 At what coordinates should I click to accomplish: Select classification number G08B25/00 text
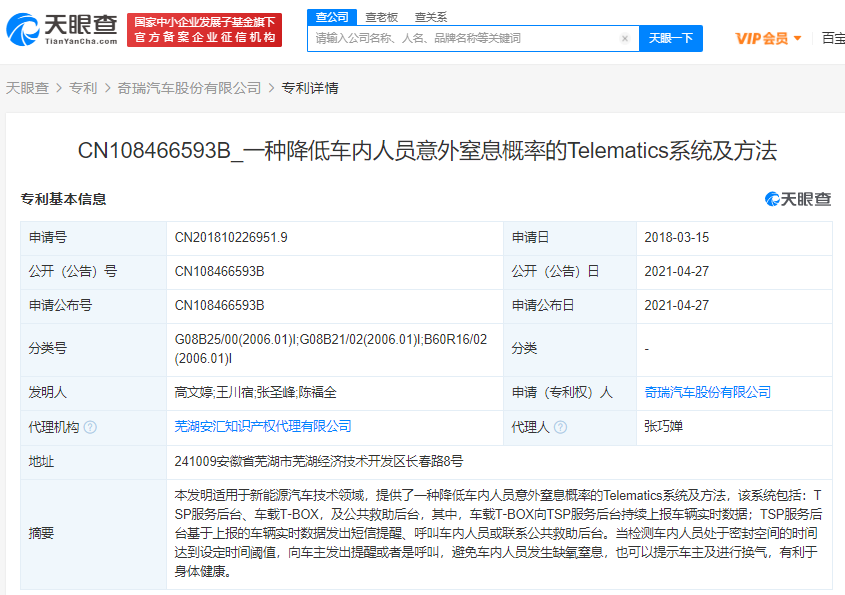pyautogui.click(x=330, y=349)
